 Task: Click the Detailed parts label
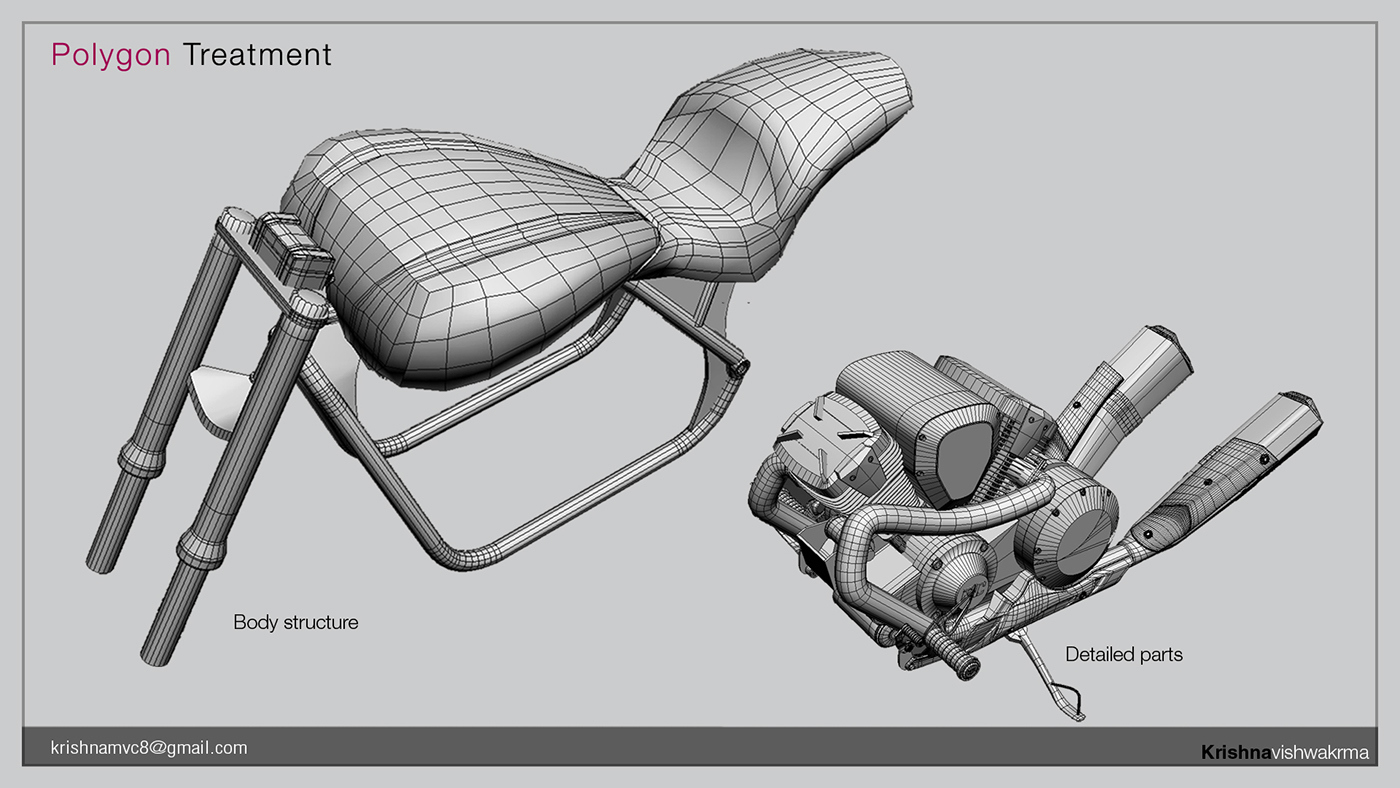[x=1124, y=654]
